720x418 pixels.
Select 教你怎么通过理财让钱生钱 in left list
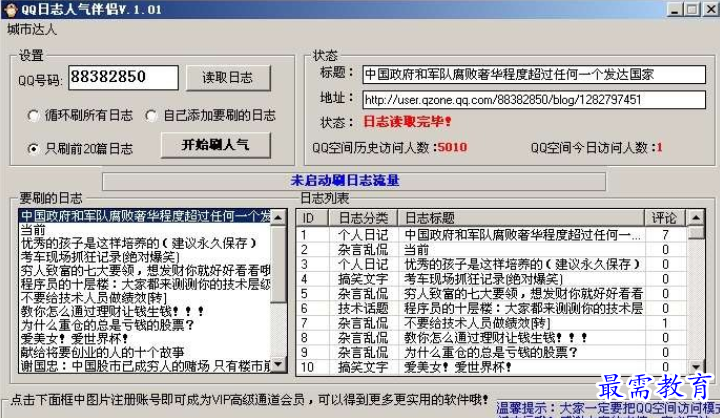[145, 311]
